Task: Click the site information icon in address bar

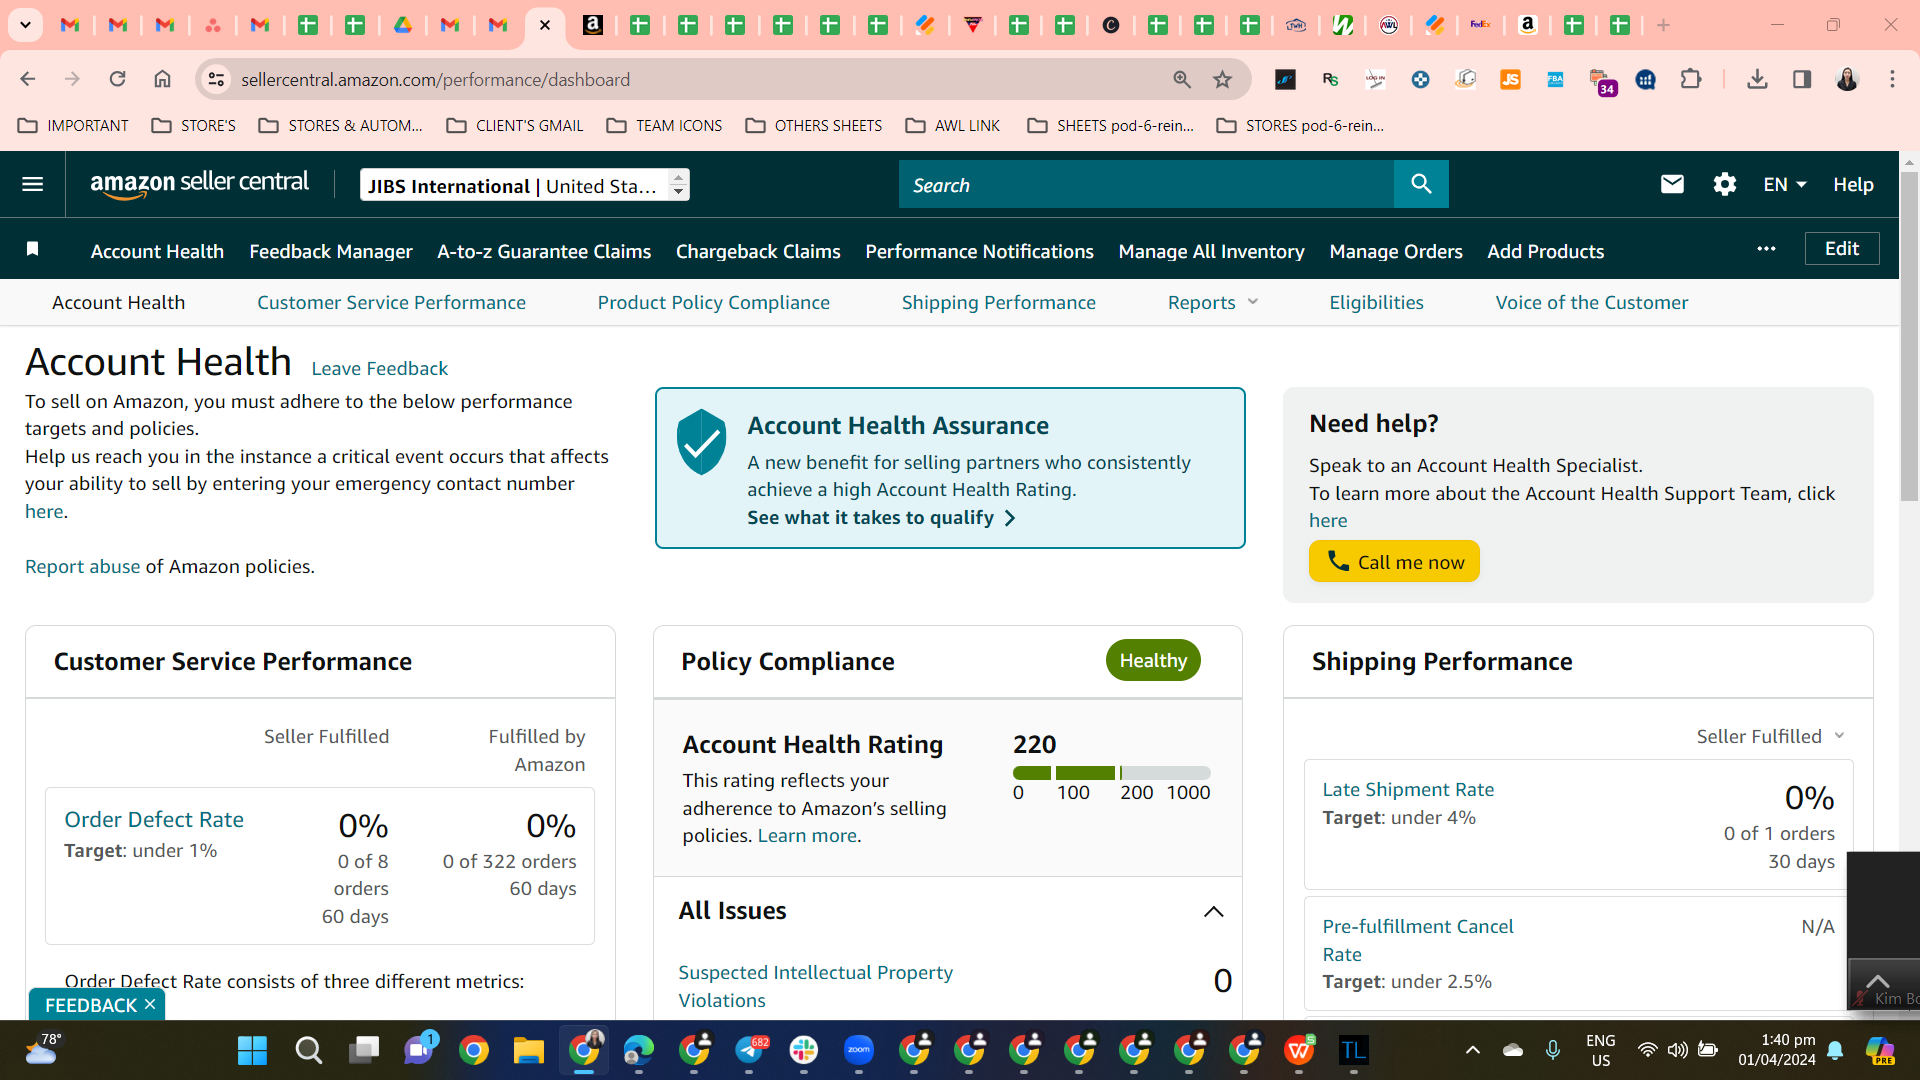Action: coord(215,79)
